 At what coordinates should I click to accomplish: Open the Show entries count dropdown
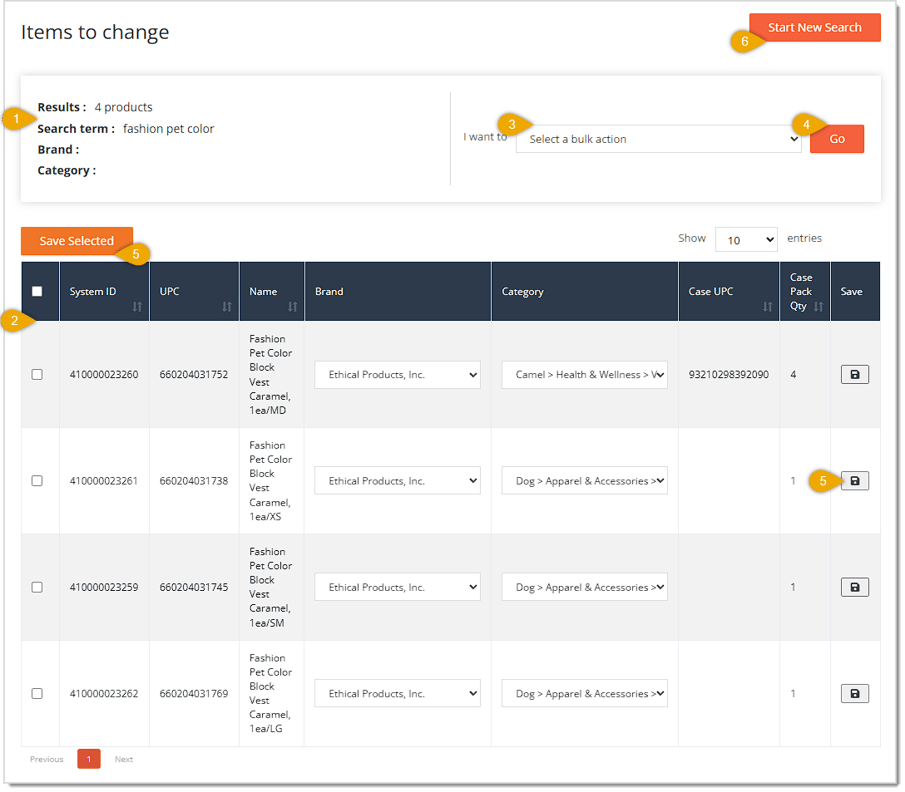click(x=746, y=240)
